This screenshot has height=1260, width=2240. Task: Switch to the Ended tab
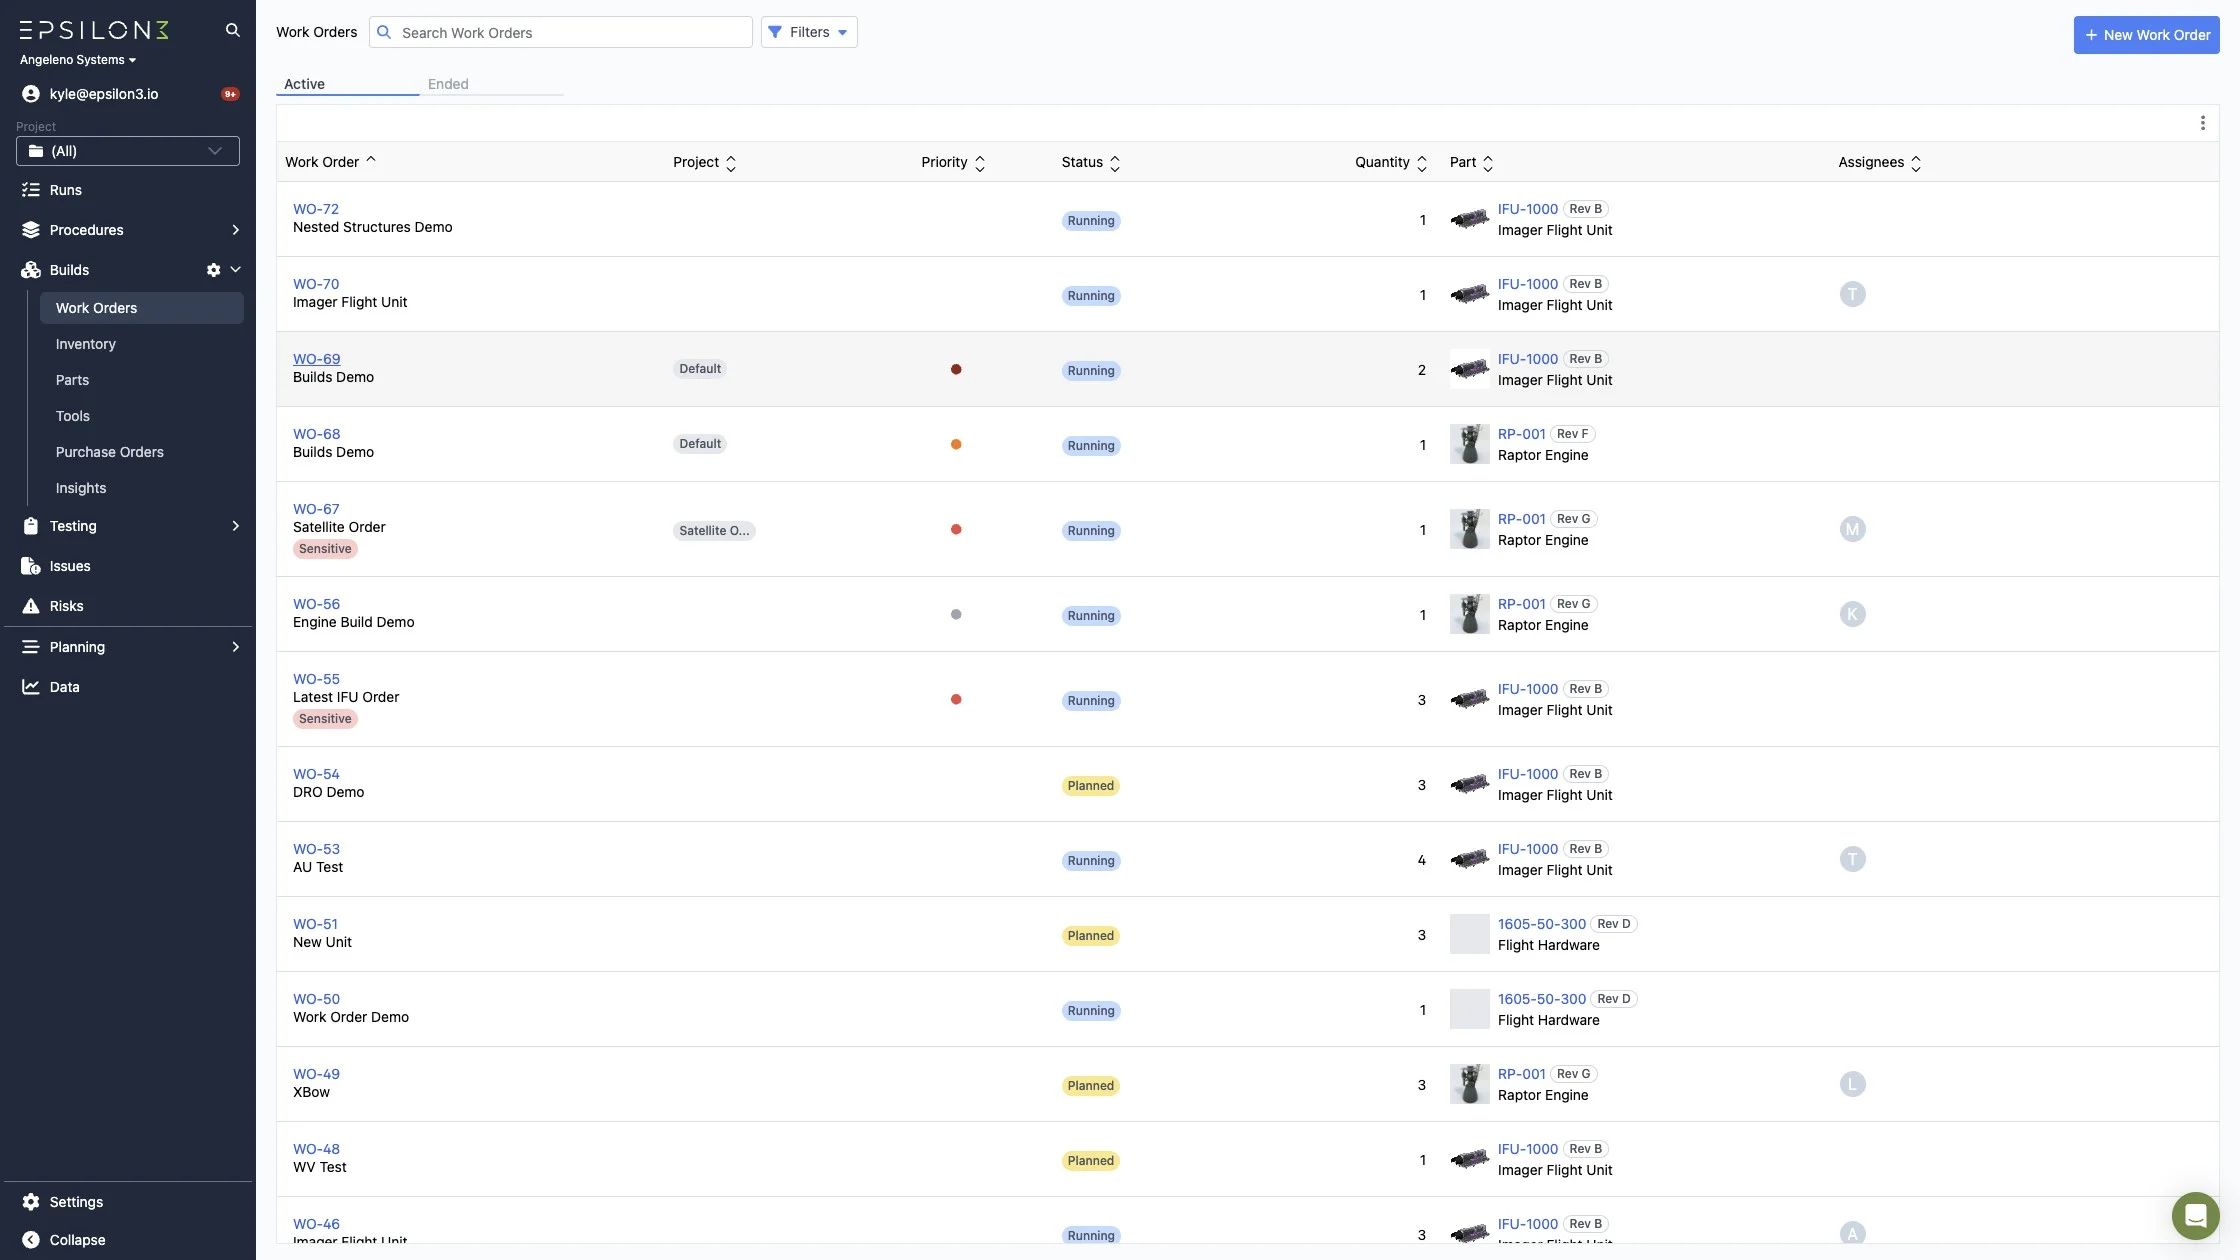(x=448, y=84)
